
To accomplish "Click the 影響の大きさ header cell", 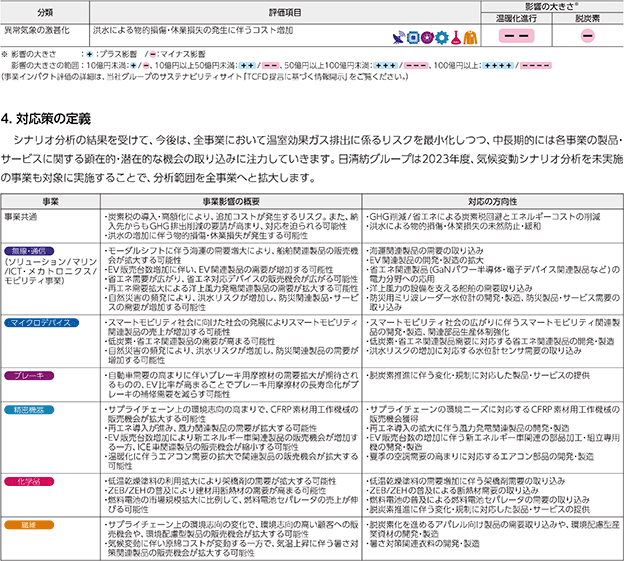I will coord(552,6).
